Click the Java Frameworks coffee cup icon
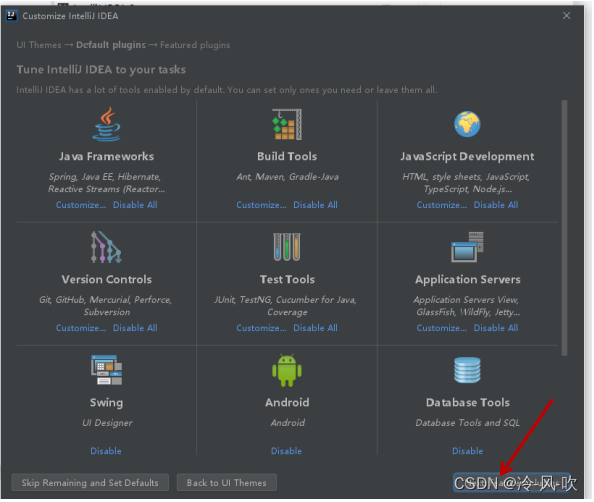 (x=106, y=124)
